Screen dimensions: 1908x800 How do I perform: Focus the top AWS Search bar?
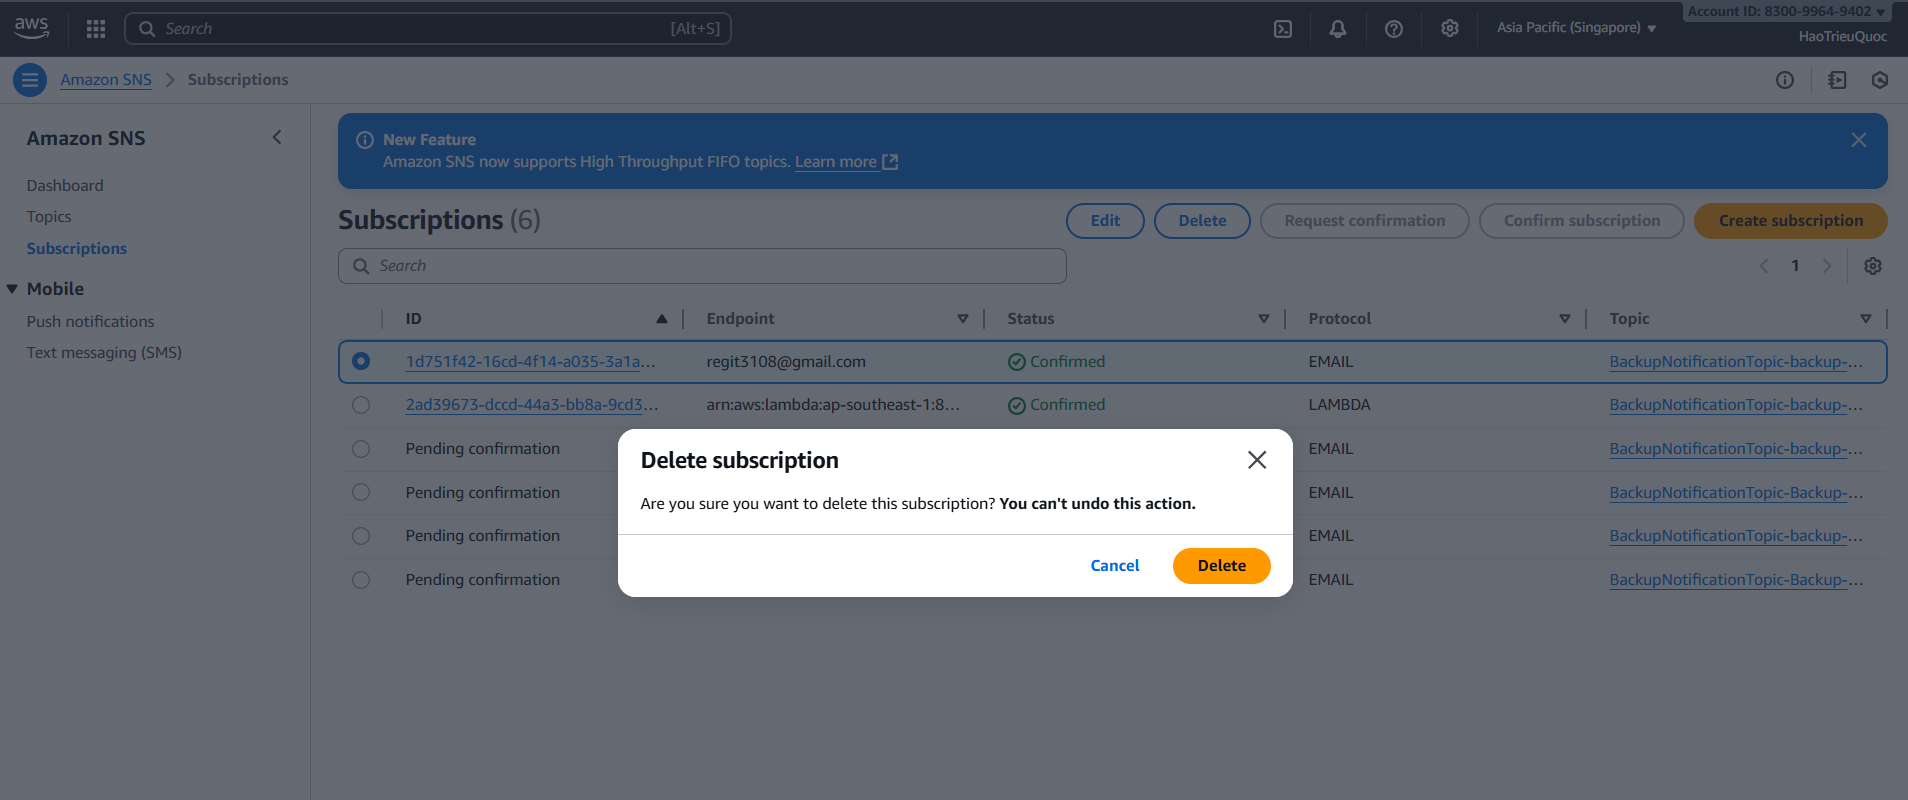click(x=428, y=29)
